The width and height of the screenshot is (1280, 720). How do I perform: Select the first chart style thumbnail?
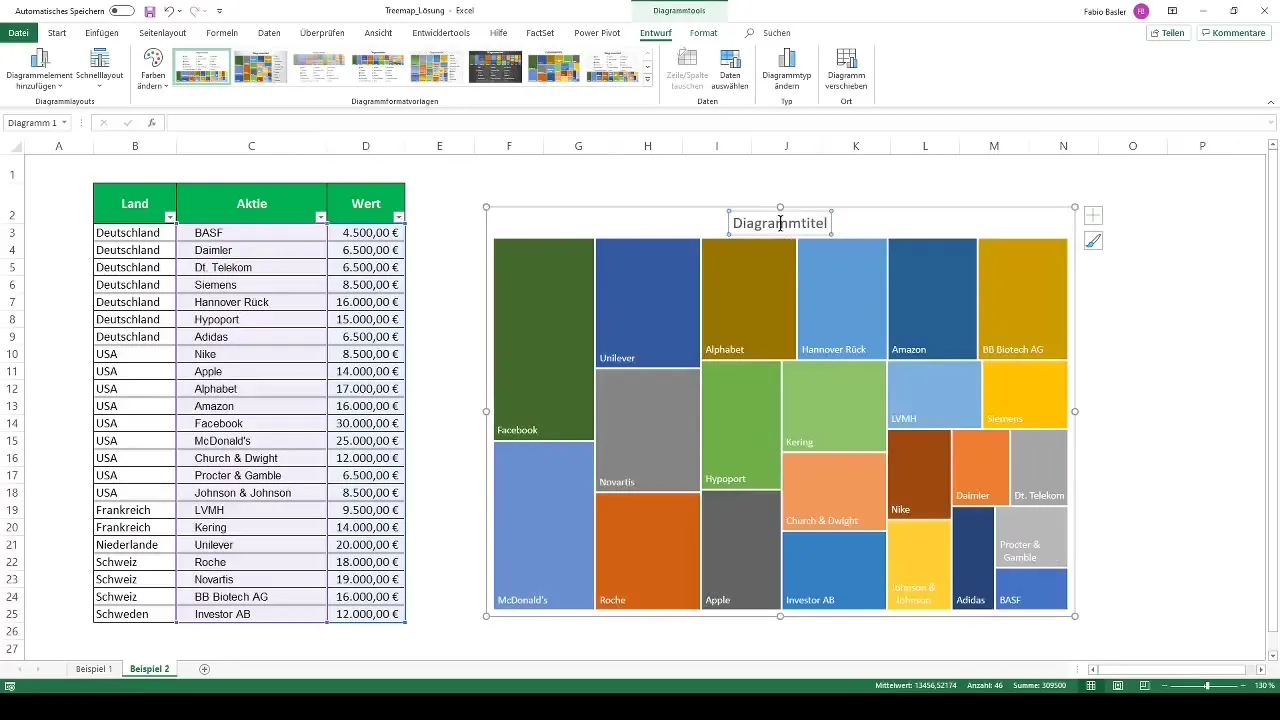point(202,66)
